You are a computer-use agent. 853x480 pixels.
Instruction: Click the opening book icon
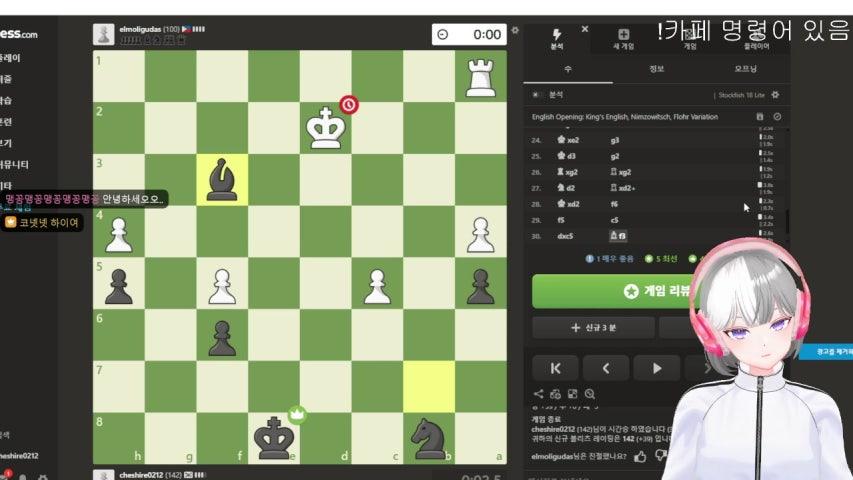(x=760, y=116)
